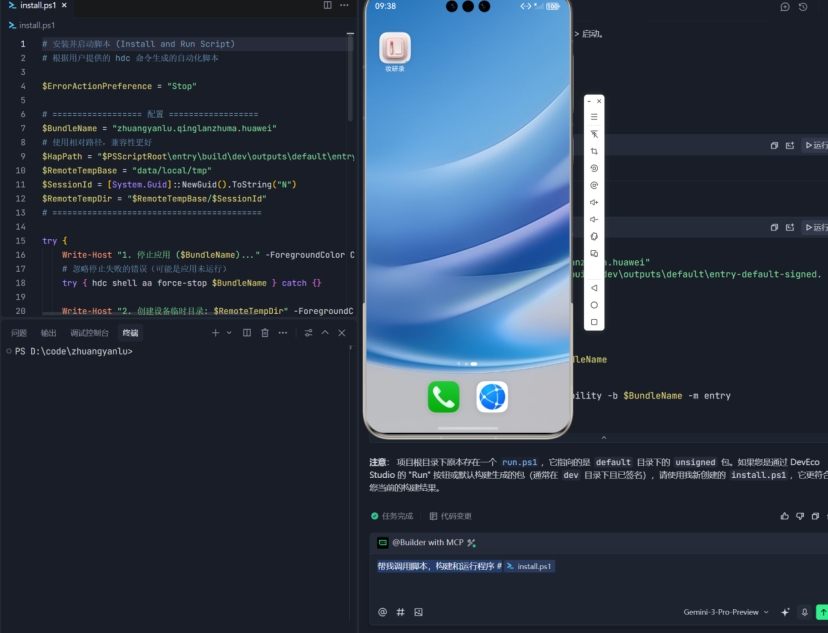Switch to the 输出 panel tab
This screenshot has height=633, width=828.
[48, 333]
